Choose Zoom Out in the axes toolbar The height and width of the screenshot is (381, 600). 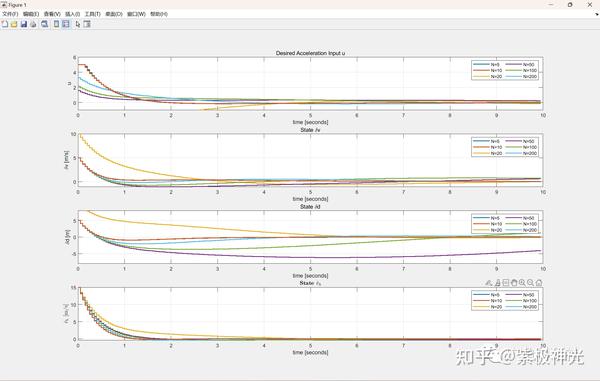(x=530, y=283)
